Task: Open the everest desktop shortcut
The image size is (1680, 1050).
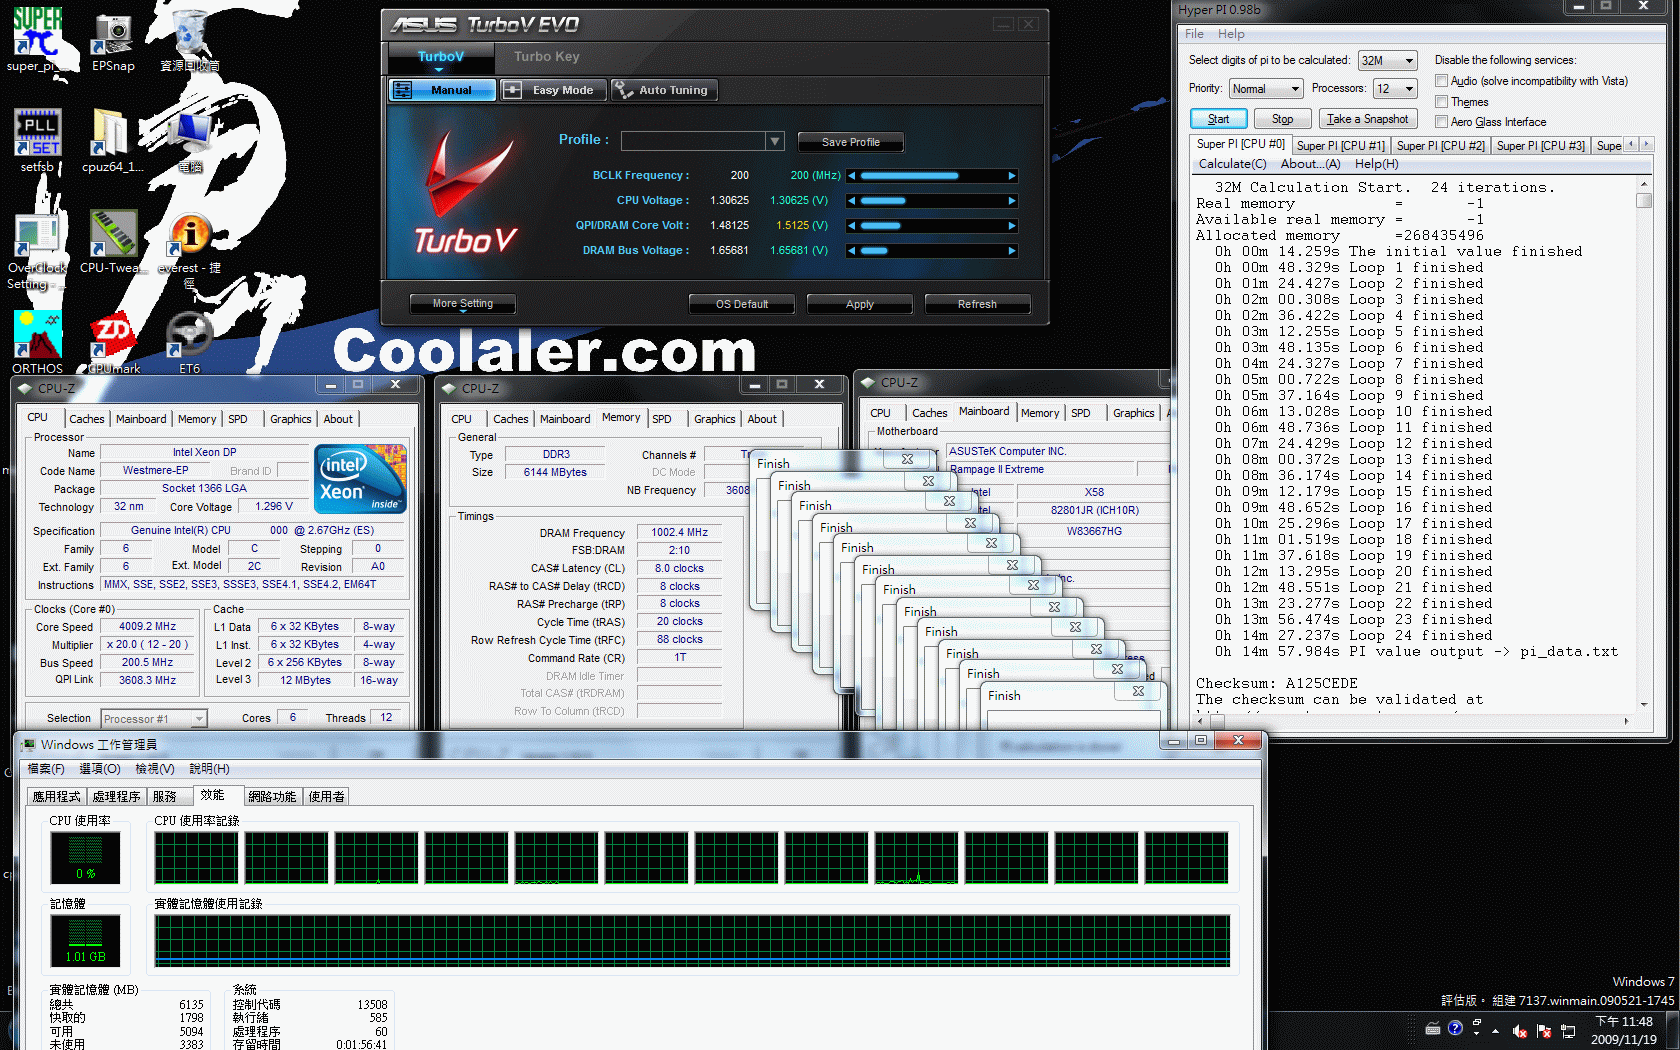Action: coord(189,234)
